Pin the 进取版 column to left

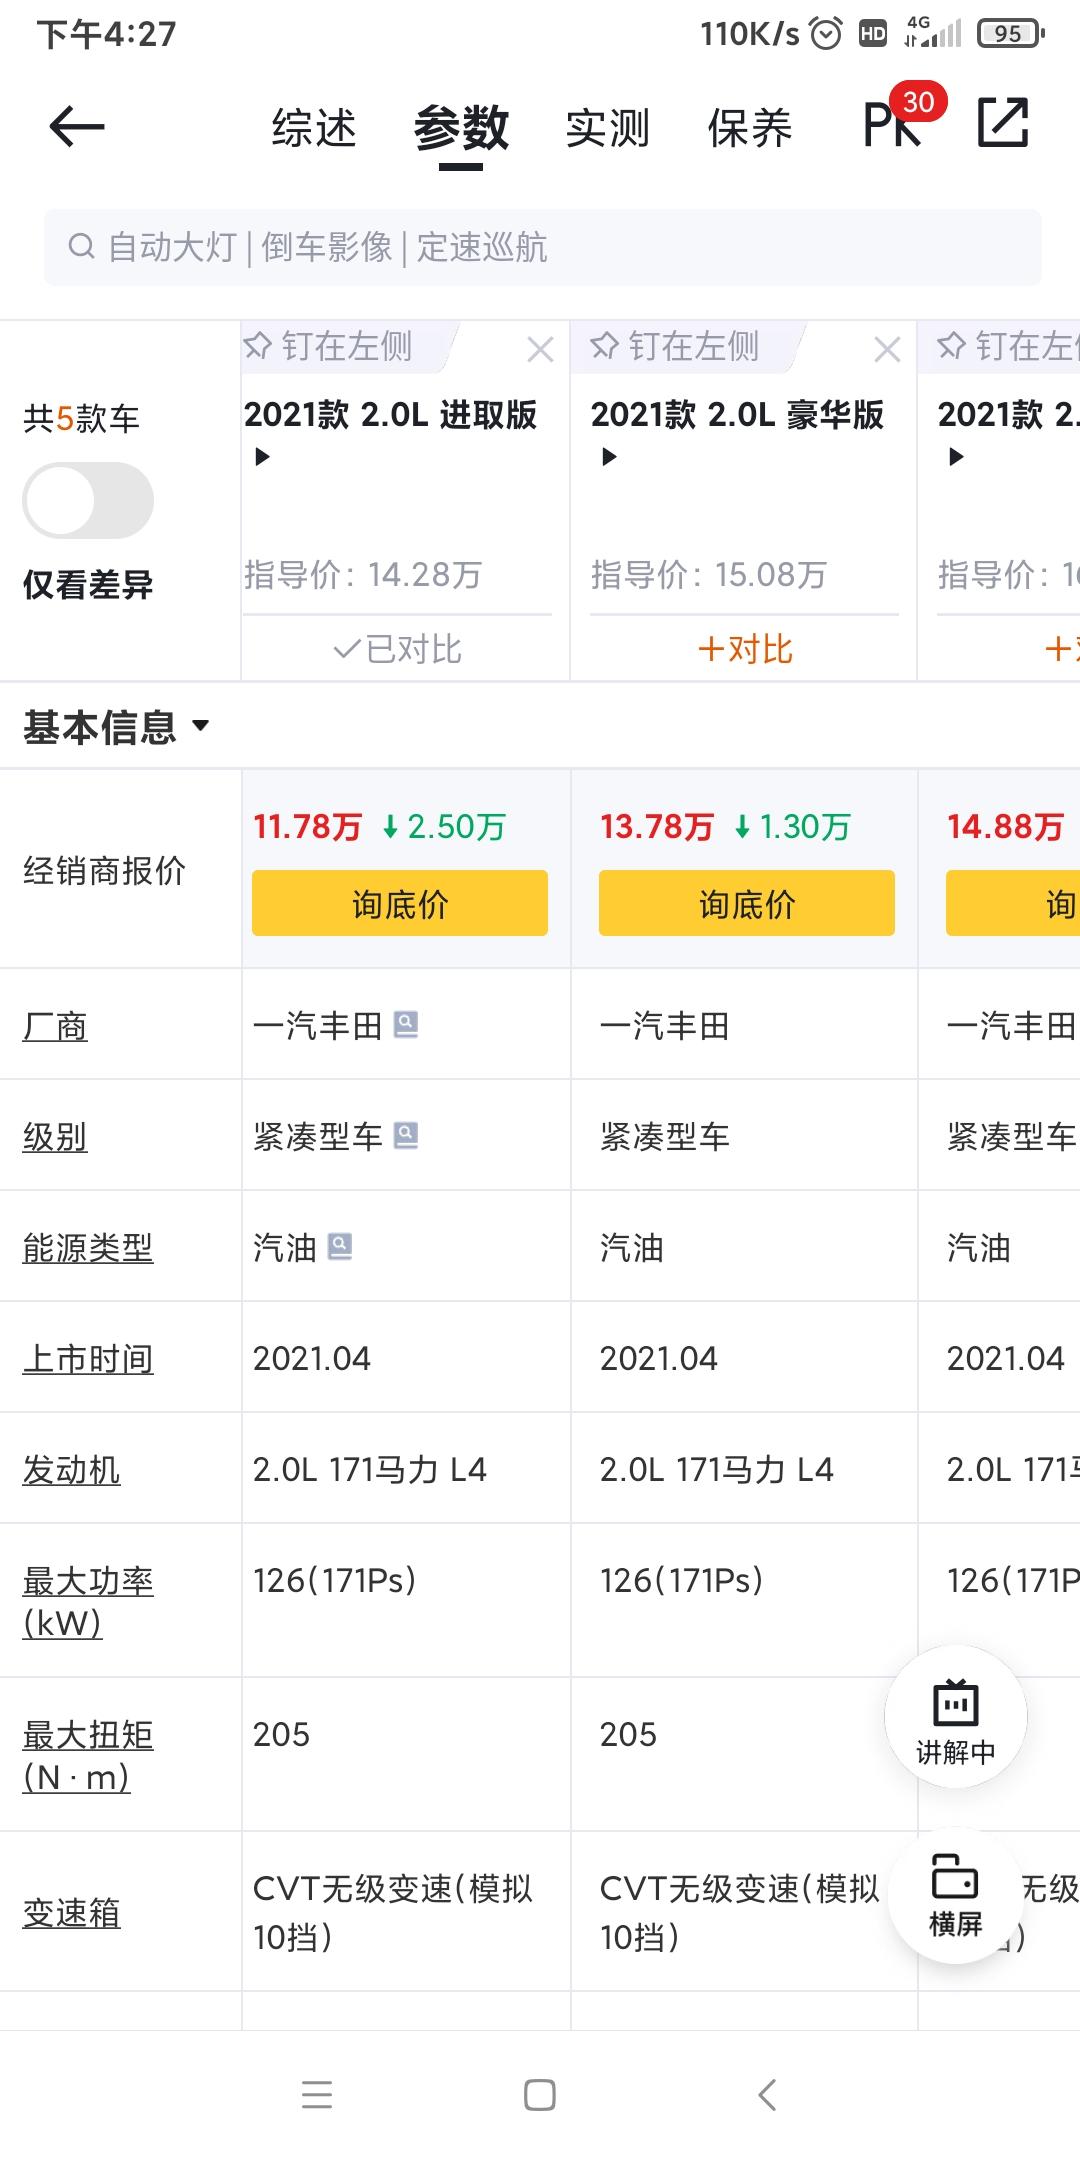(329, 346)
